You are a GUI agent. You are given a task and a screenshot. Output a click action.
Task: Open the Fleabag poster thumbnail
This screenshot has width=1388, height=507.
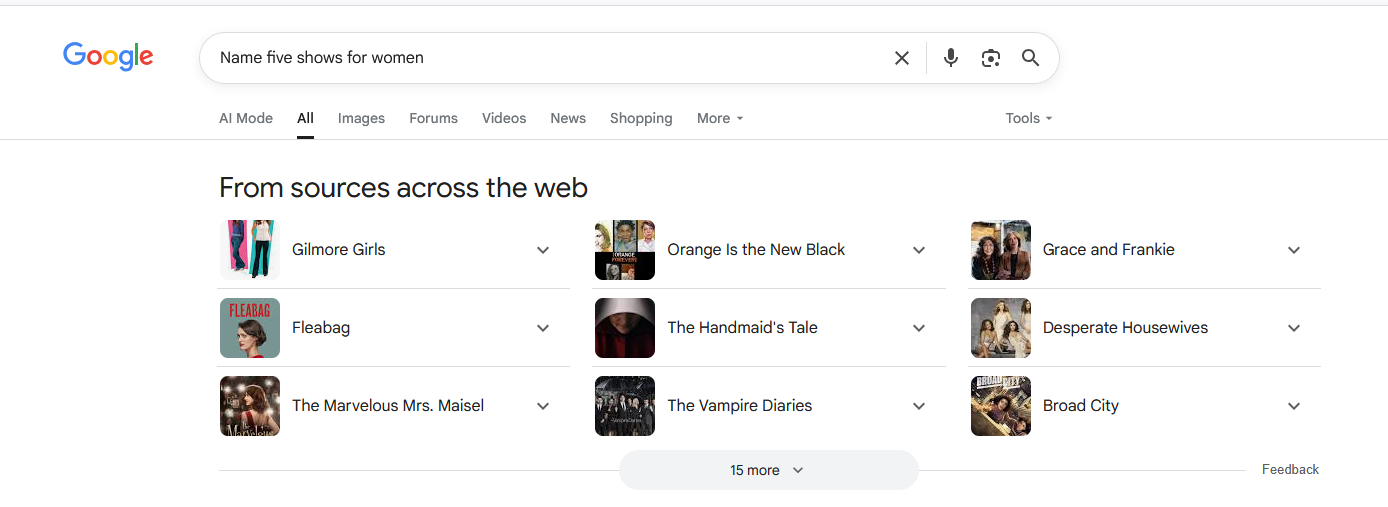point(250,328)
